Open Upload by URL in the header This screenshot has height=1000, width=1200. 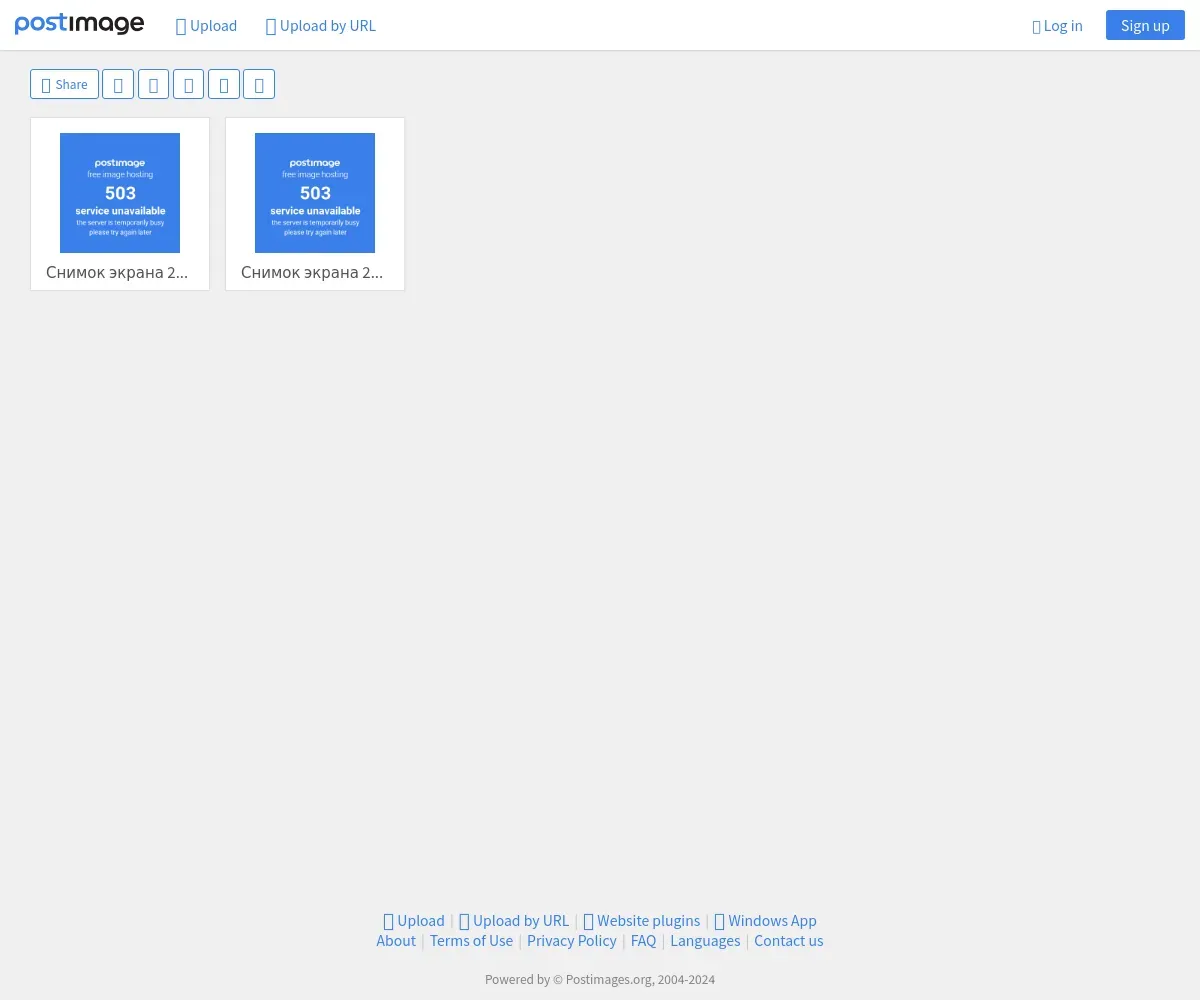click(x=321, y=26)
